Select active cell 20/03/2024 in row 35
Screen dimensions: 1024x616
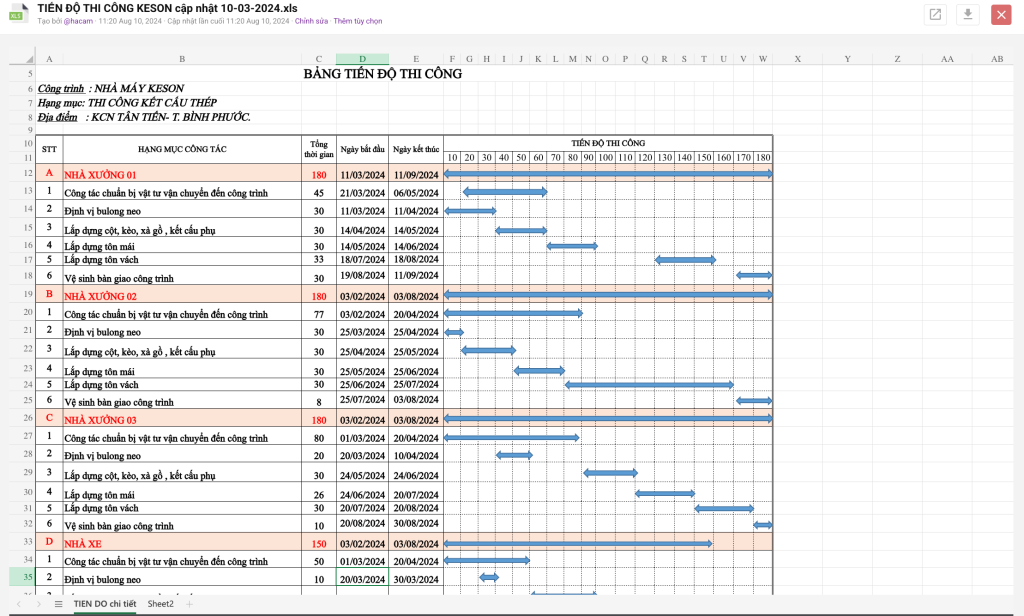click(362, 577)
